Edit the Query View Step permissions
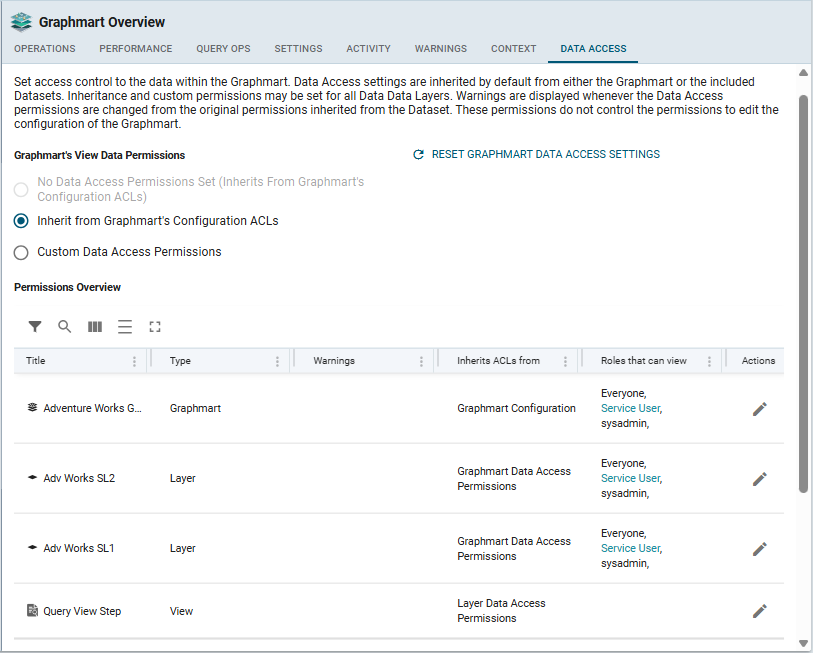The image size is (813, 653). (759, 611)
